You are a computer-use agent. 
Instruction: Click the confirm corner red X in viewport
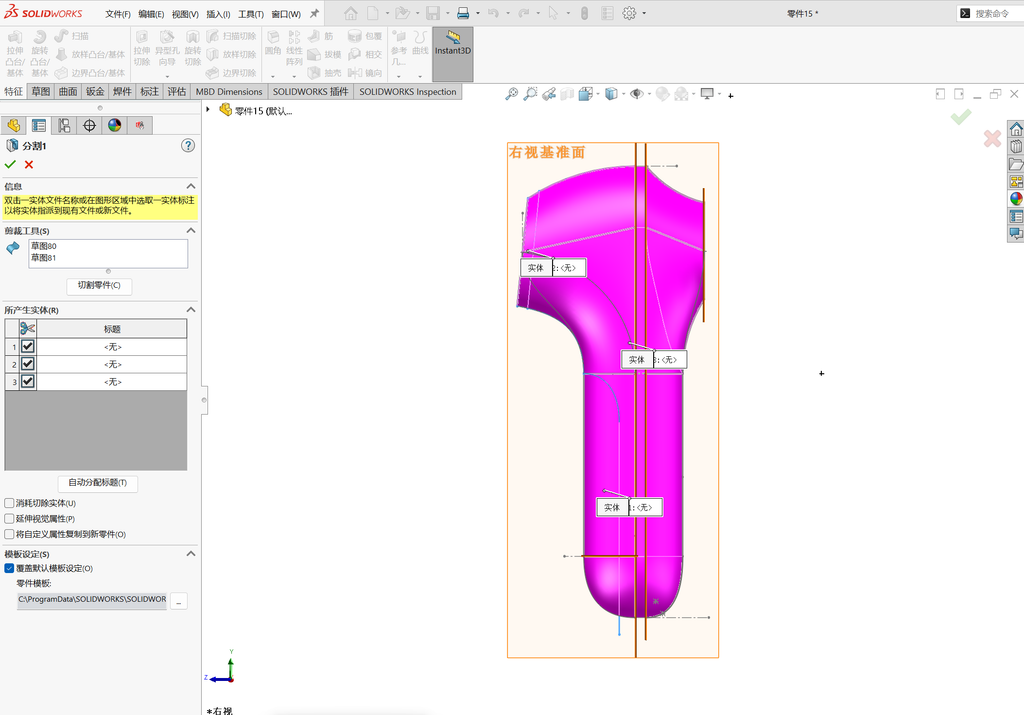click(x=992, y=138)
